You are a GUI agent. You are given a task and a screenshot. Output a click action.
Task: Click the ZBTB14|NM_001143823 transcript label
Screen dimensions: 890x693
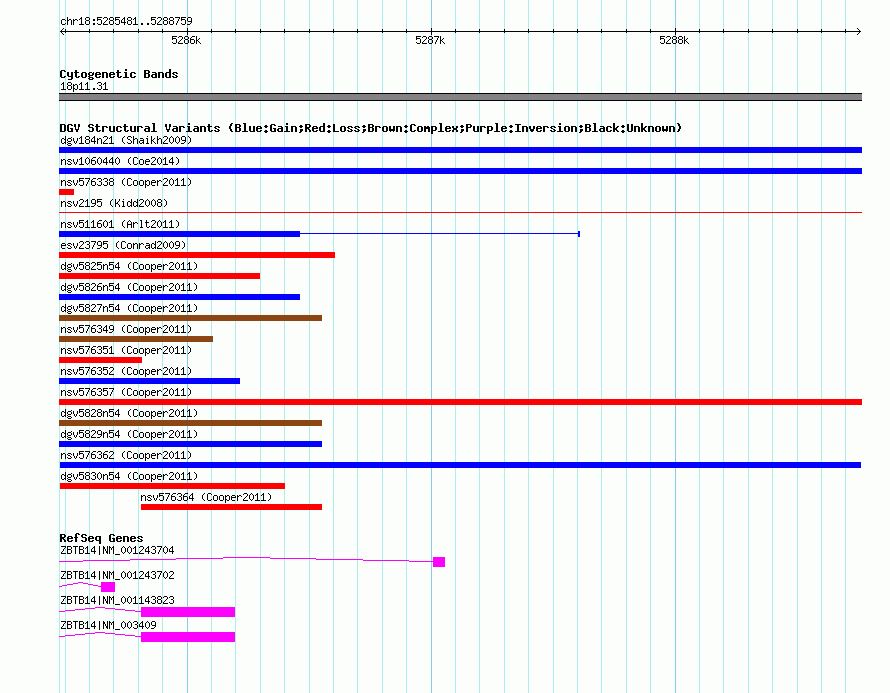(117, 600)
